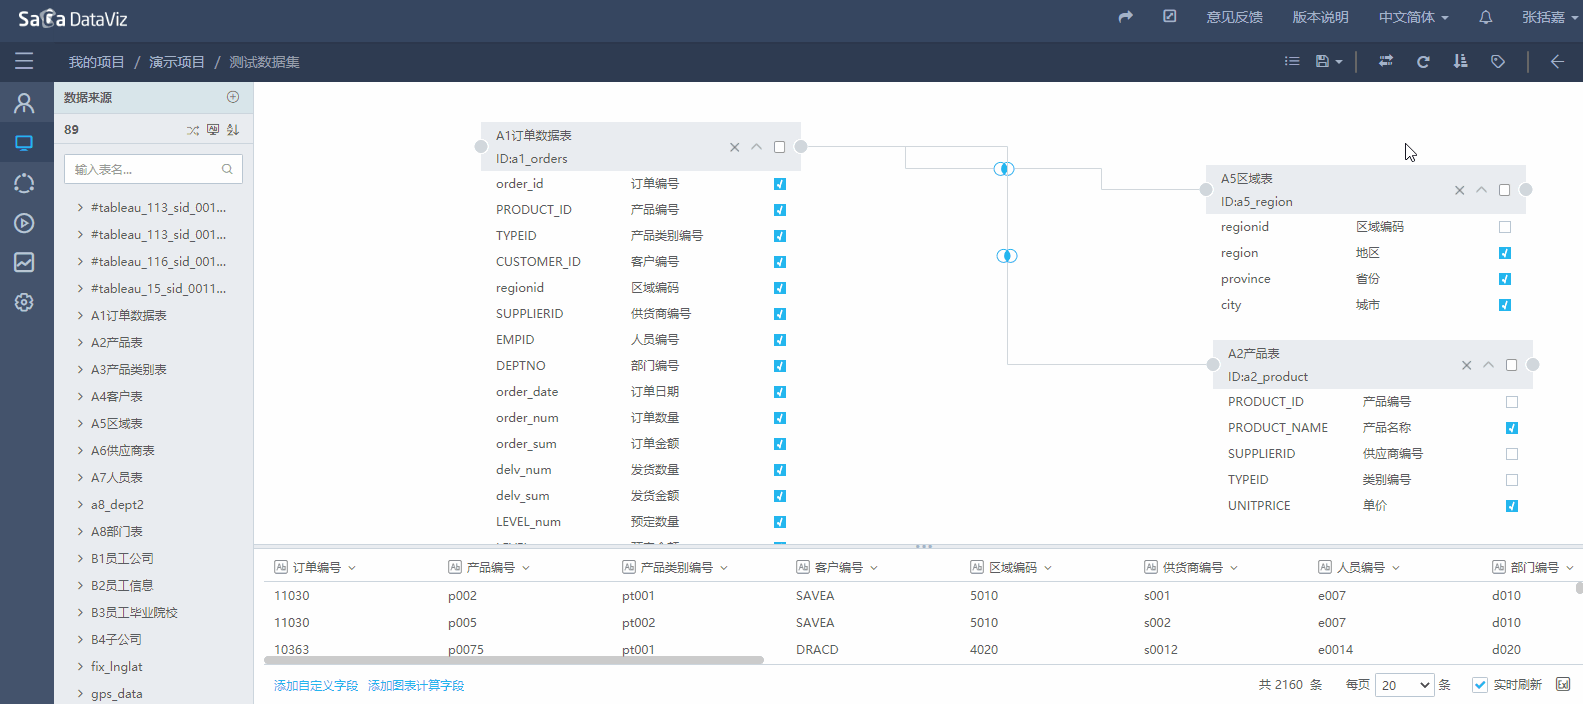1583x704 pixels.
Task: Click the swap arrows toolbar icon
Action: pyautogui.click(x=1385, y=61)
